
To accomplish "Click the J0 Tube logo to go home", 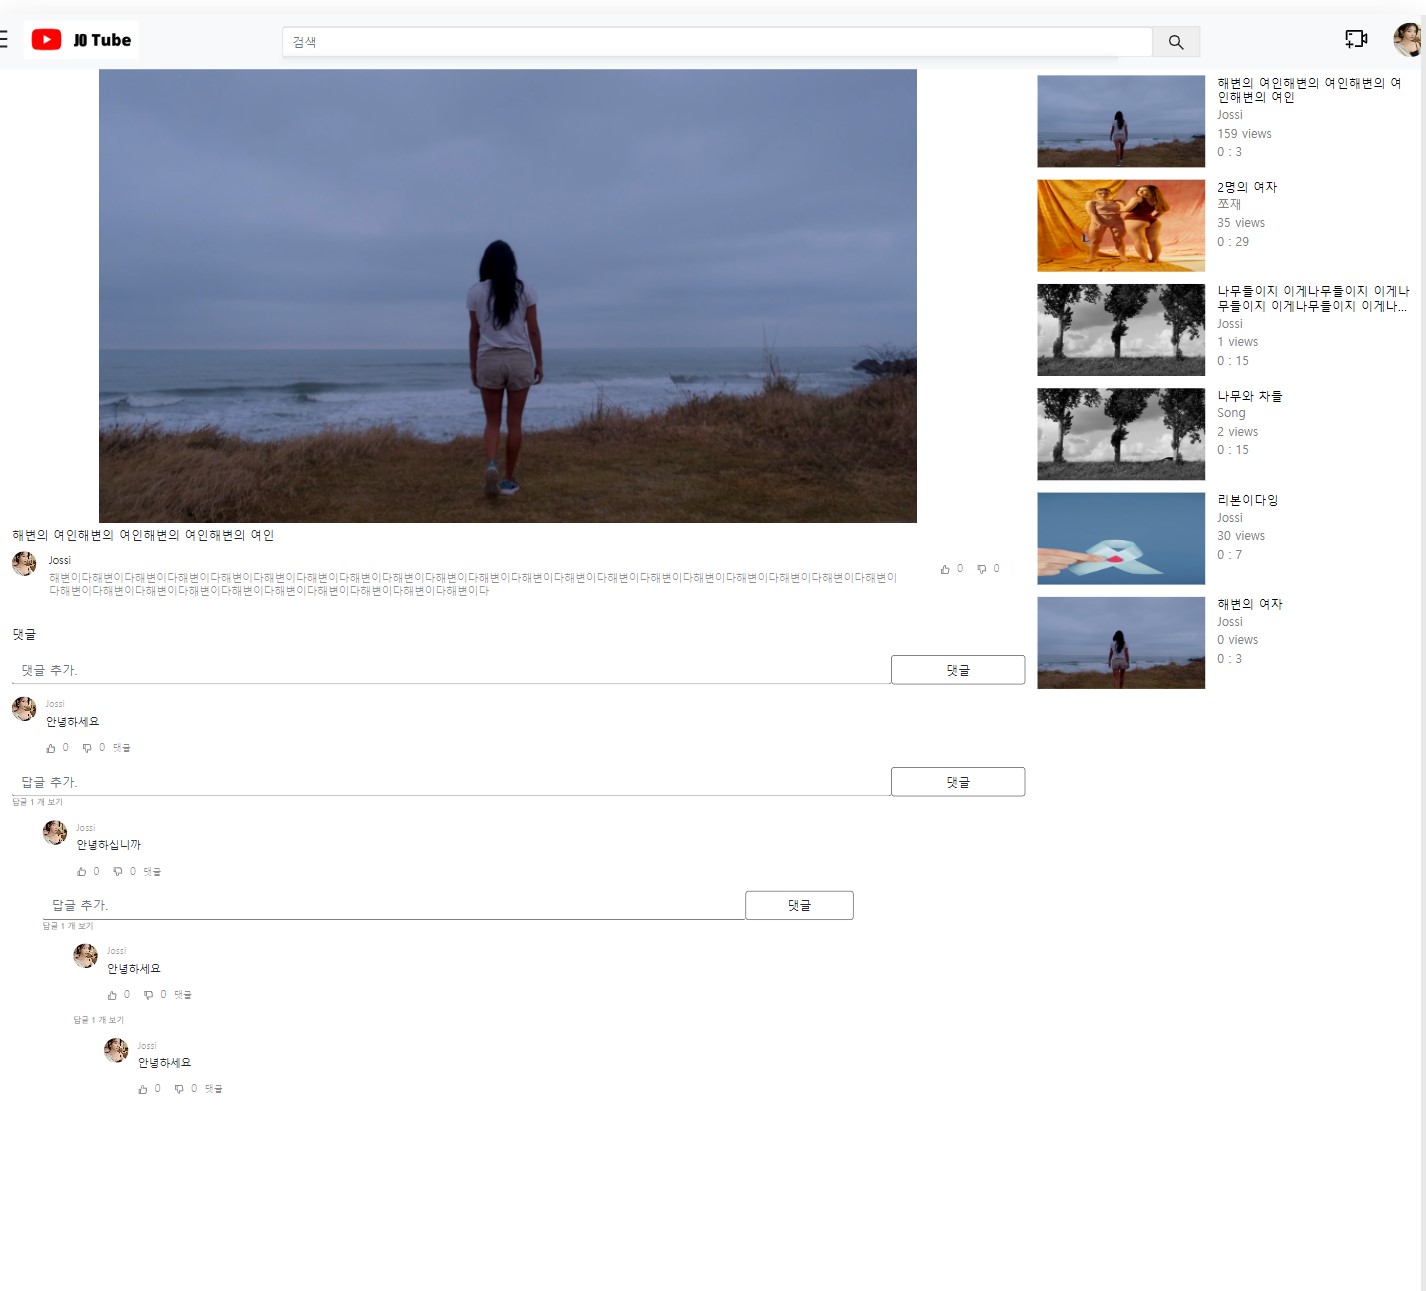I will (x=80, y=40).
